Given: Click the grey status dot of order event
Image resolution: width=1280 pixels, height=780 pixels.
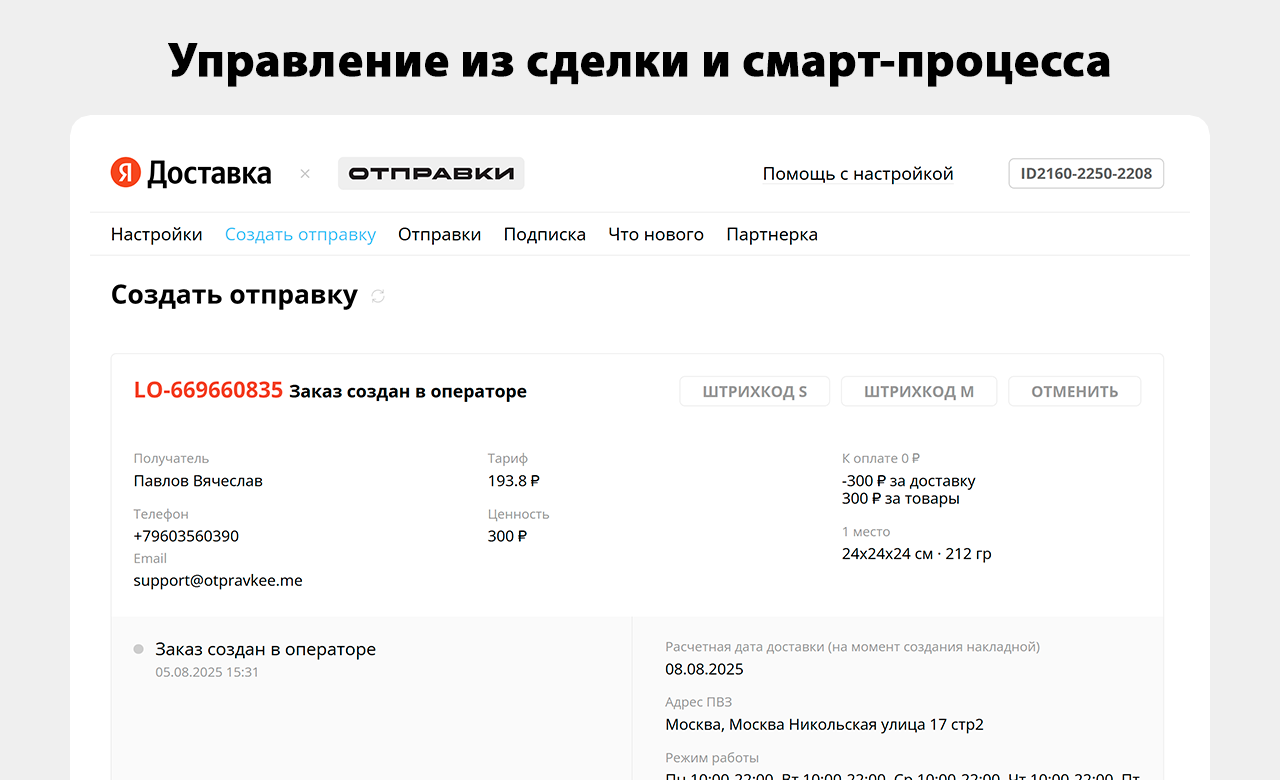Looking at the screenshot, I should tap(138, 649).
